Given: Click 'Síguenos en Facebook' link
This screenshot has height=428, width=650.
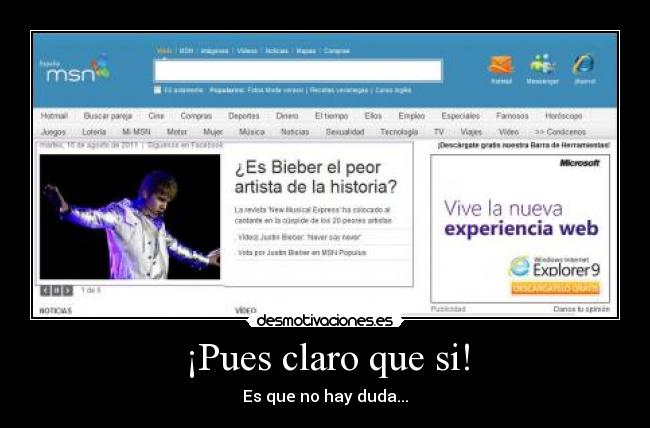Looking at the screenshot, I should (x=185, y=145).
